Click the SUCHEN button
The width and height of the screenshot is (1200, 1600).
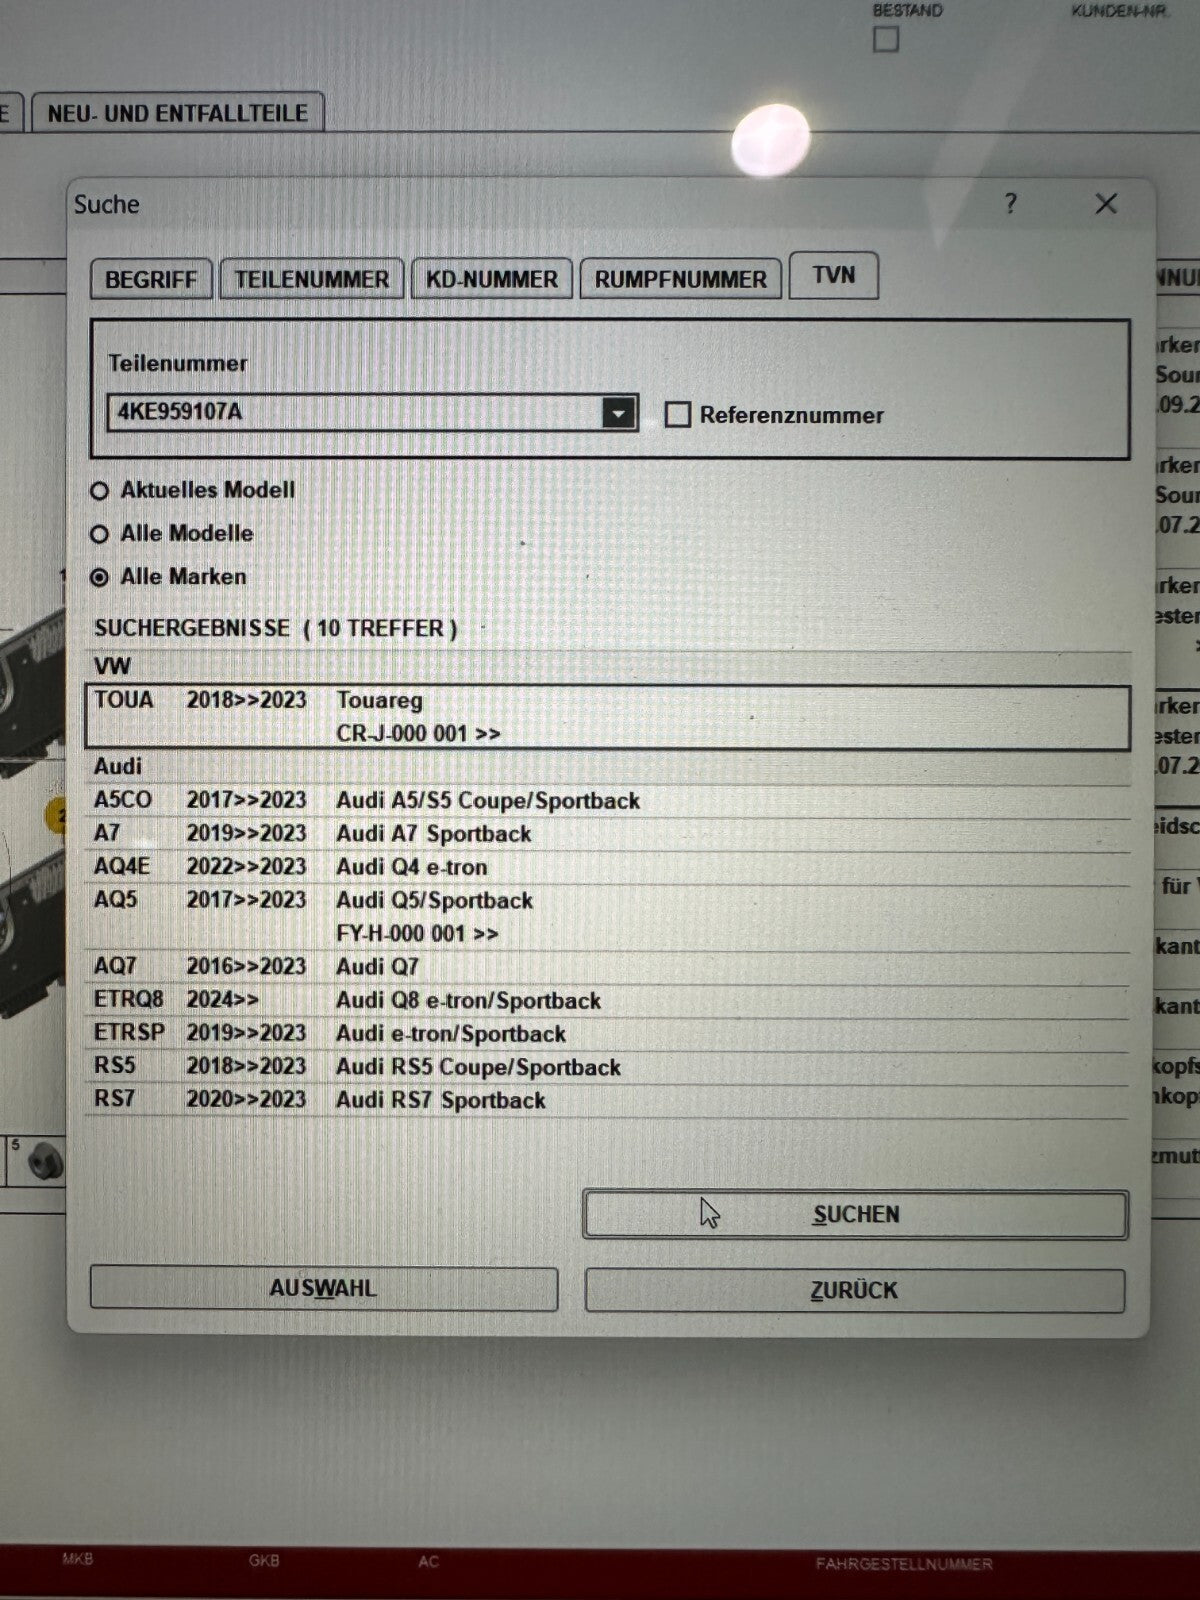[856, 1215]
